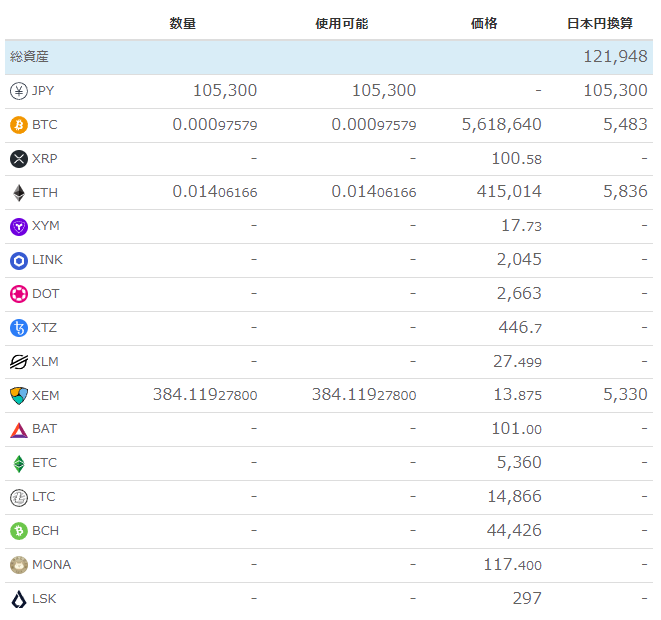Viewport: 661px width, 620px height.
Task: Click DOT price 2,663
Action: 519,294
